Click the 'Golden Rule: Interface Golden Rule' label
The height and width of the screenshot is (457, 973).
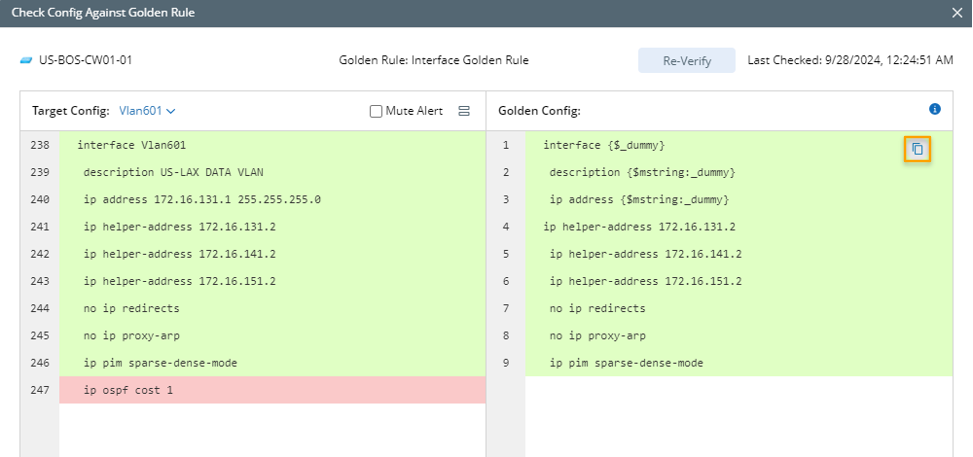[434, 60]
